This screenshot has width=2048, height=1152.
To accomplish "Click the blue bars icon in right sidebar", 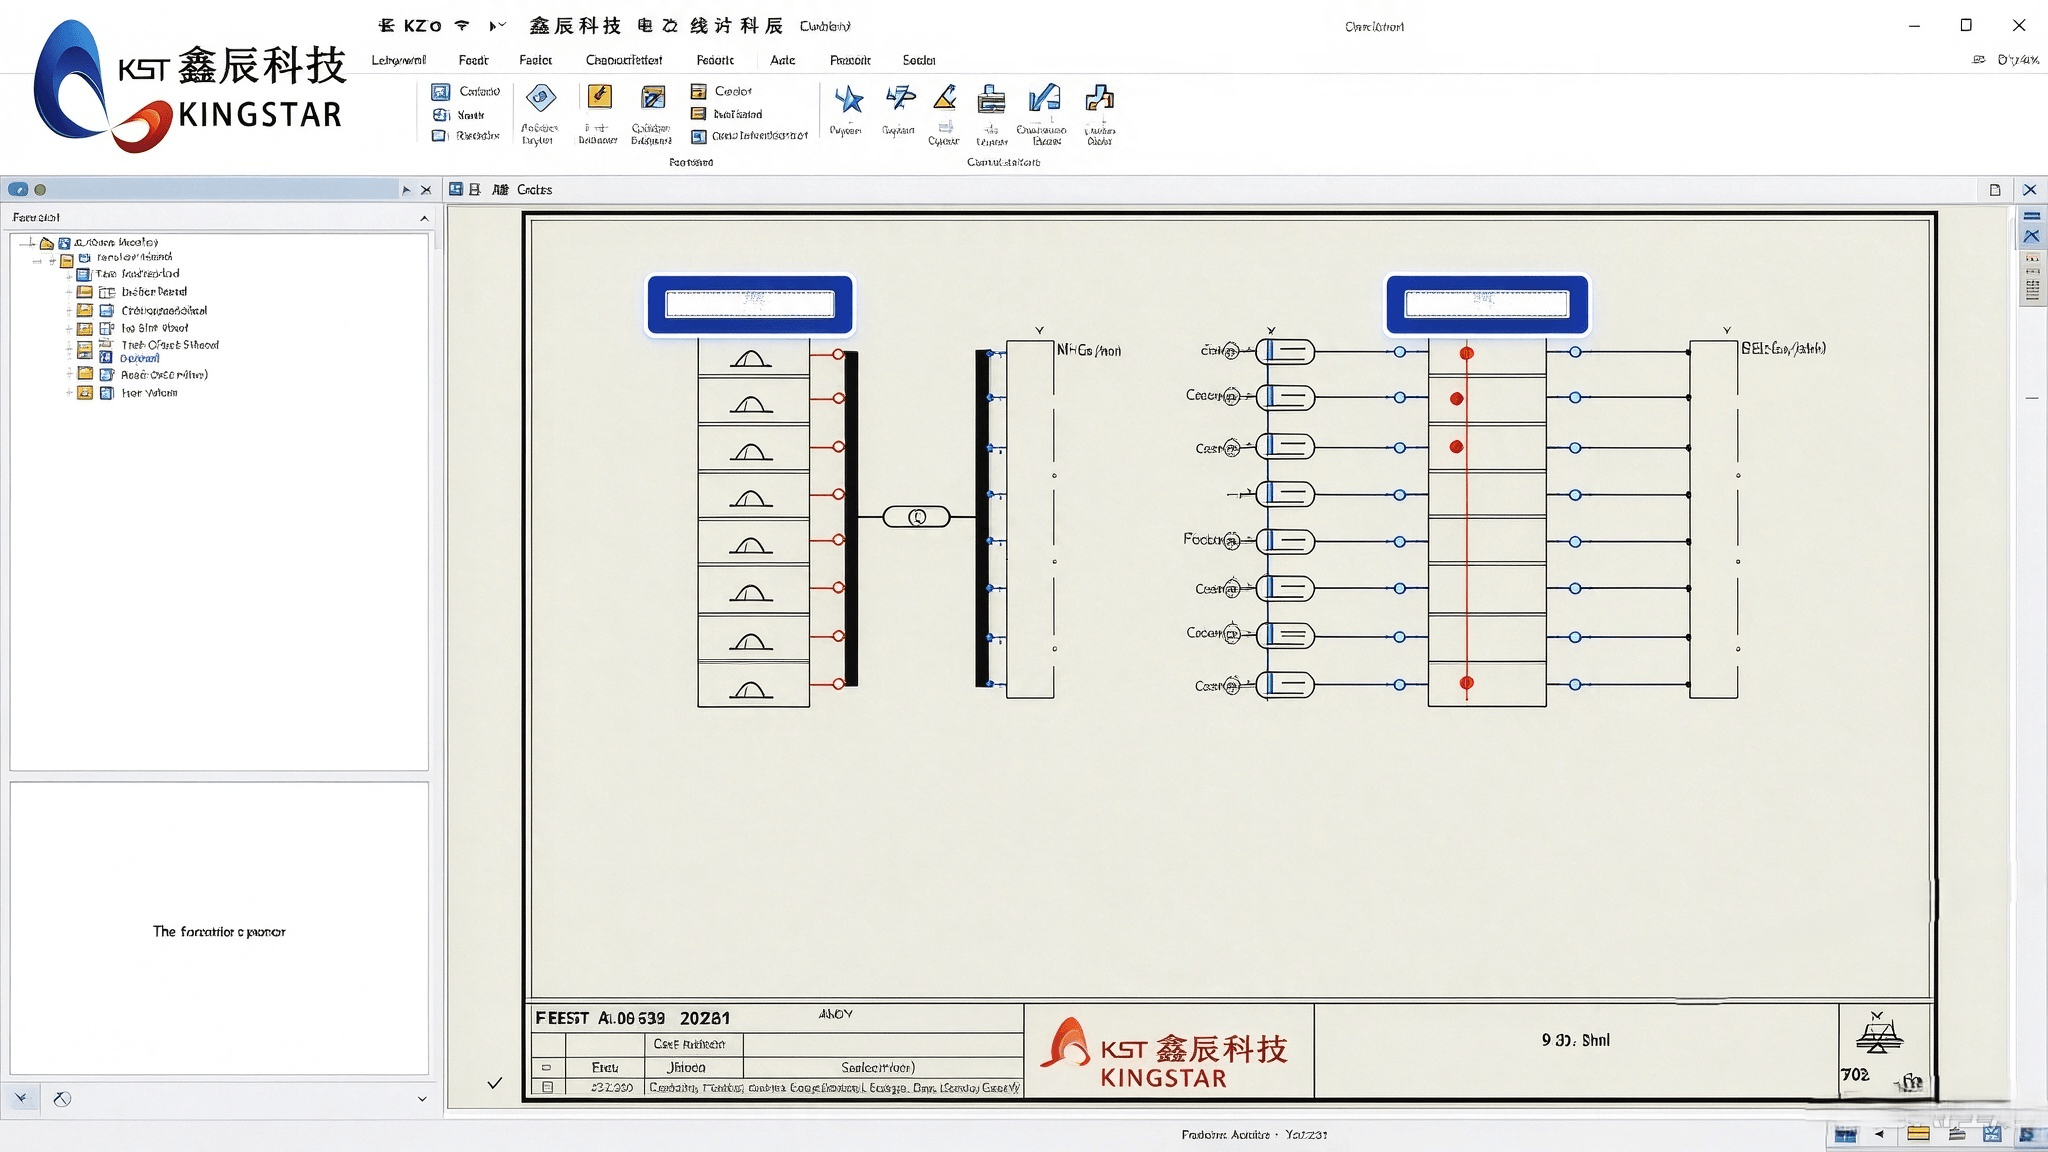I will click(x=2032, y=216).
